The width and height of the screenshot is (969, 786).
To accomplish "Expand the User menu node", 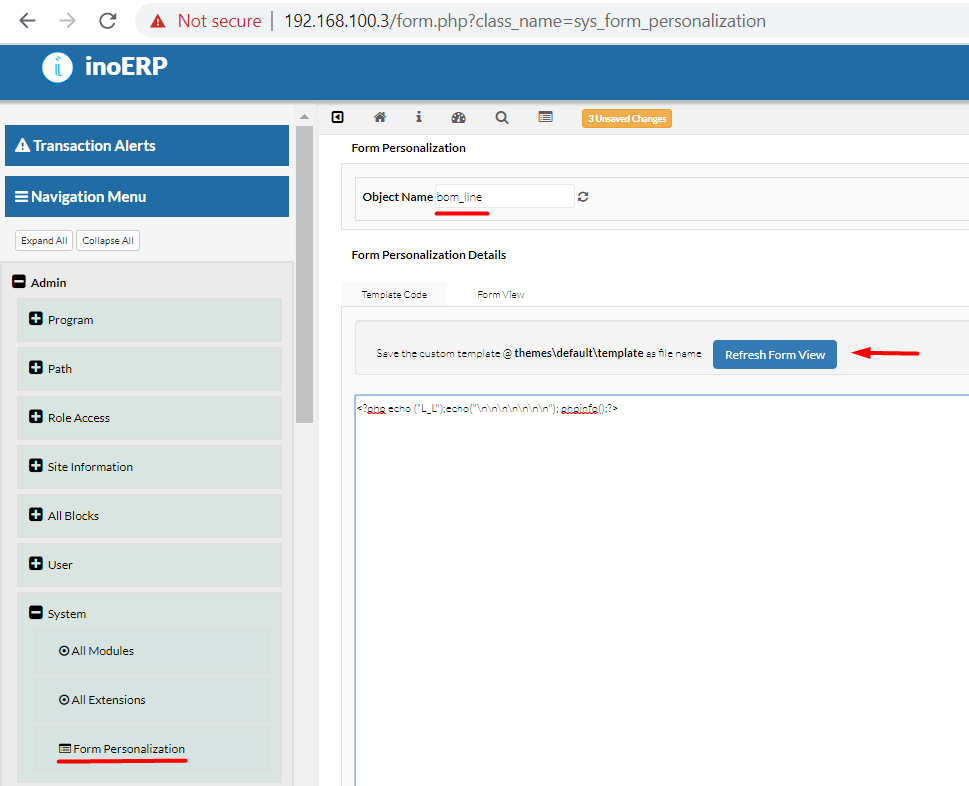I will pyautogui.click(x=36, y=564).
